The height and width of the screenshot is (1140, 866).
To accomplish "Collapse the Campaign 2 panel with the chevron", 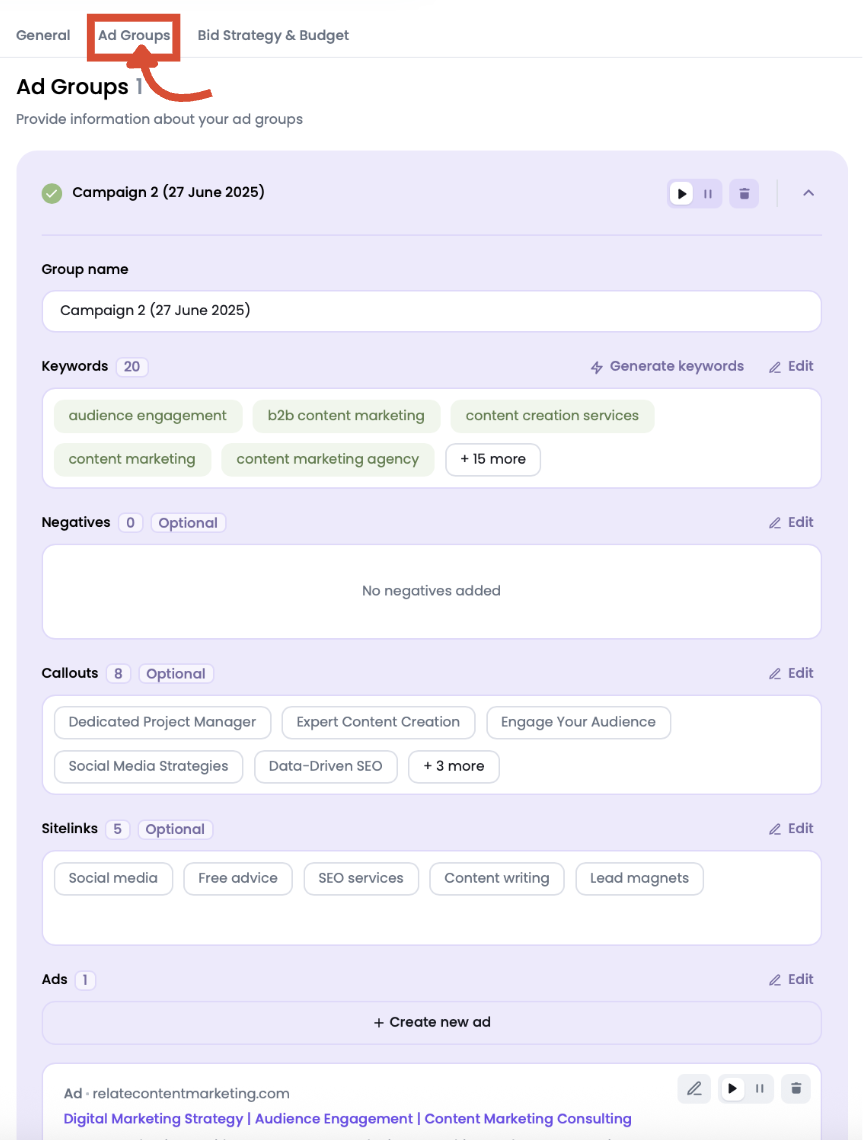I will tap(808, 192).
